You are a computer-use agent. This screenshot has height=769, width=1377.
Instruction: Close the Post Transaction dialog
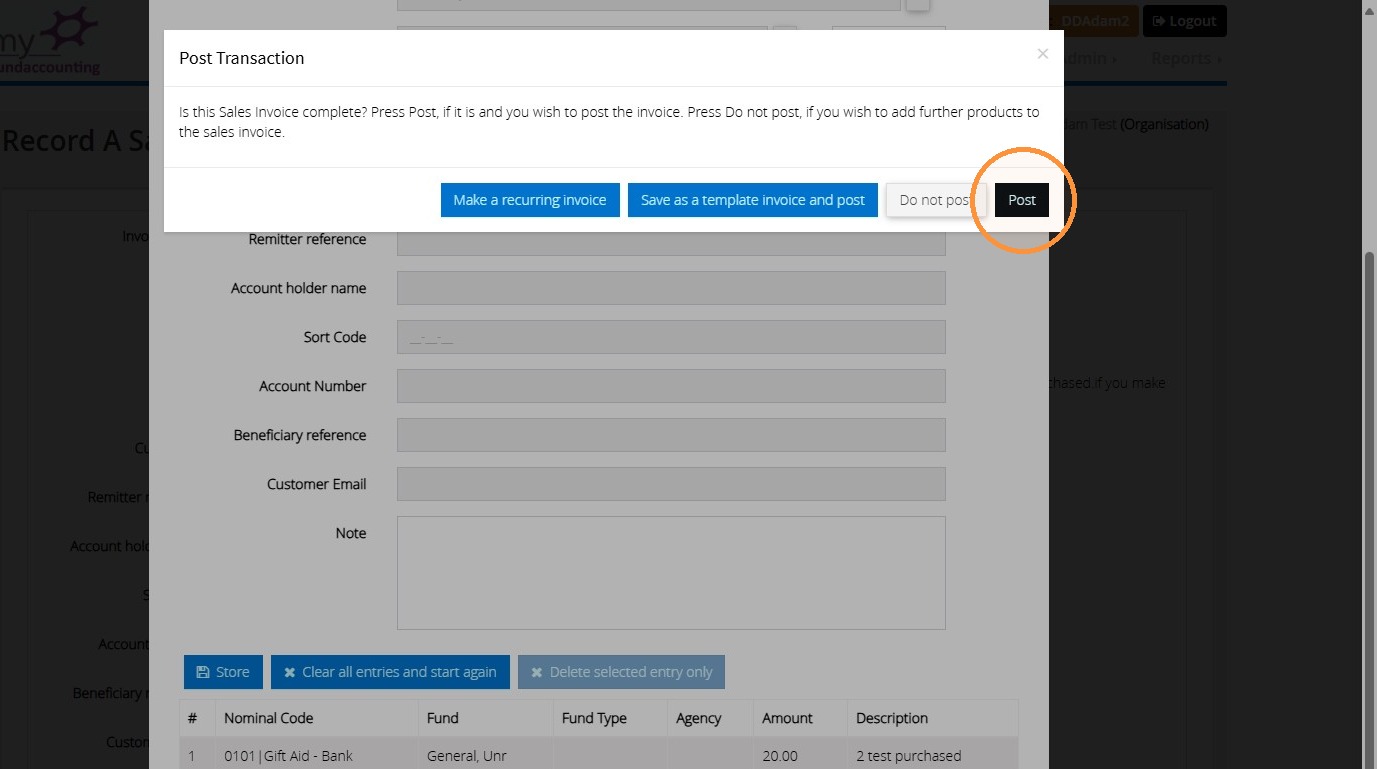(1043, 54)
